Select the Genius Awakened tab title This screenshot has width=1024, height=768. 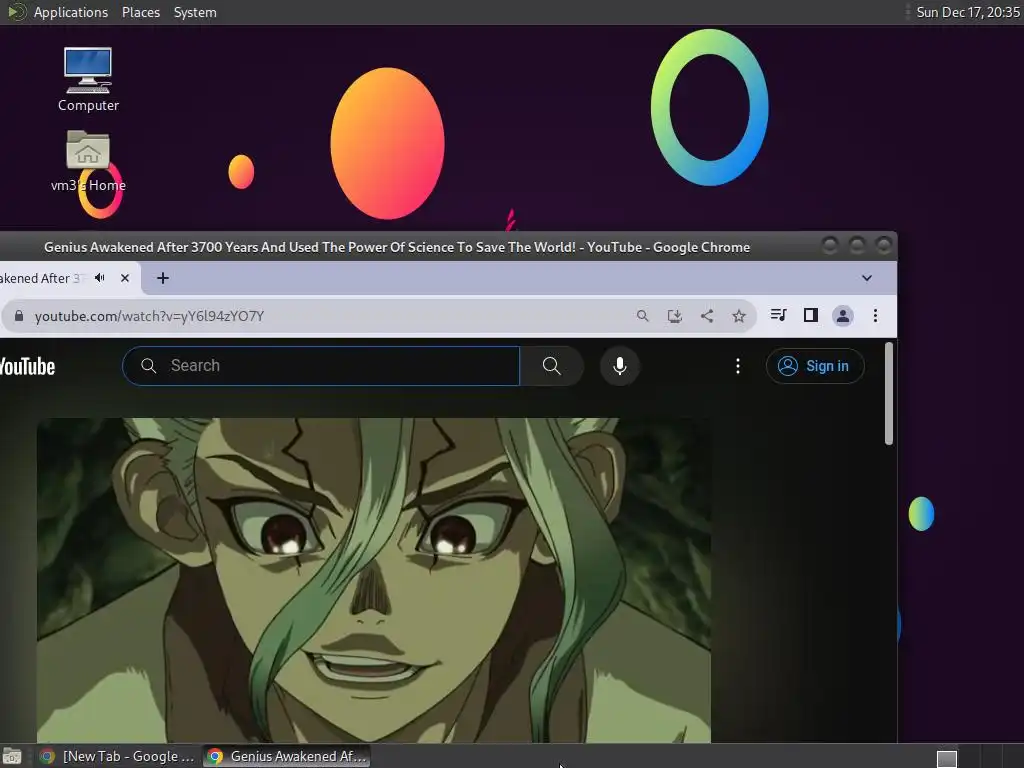pyautogui.click(x=43, y=278)
